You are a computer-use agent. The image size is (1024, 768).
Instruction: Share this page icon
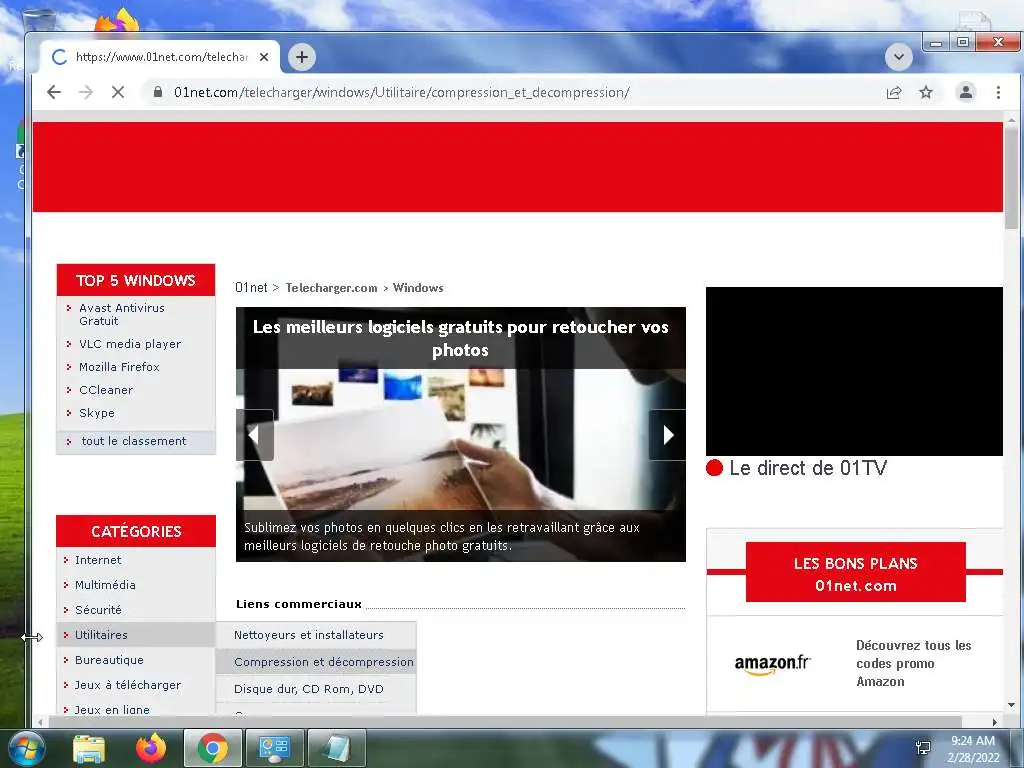click(894, 92)
